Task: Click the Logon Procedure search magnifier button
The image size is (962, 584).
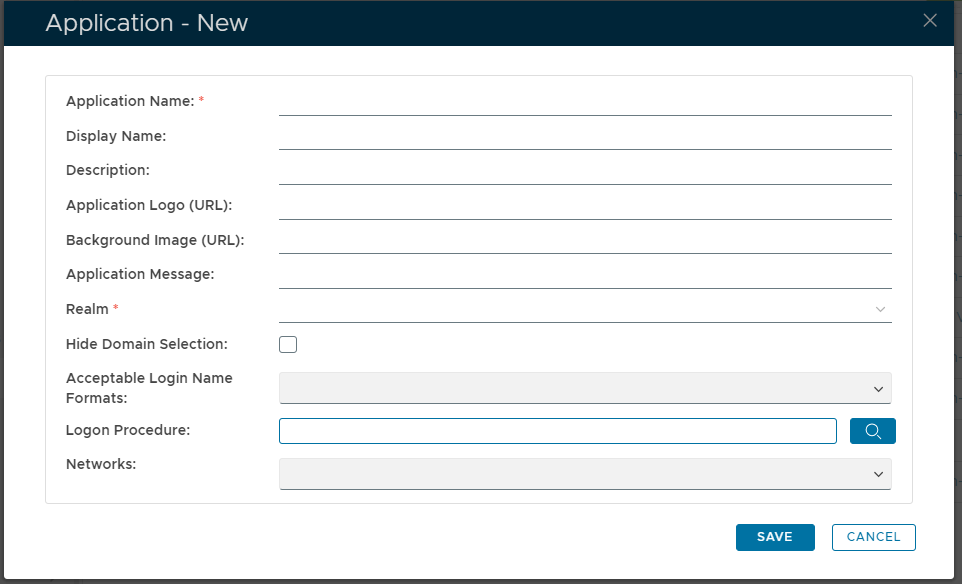Action: 872,431
